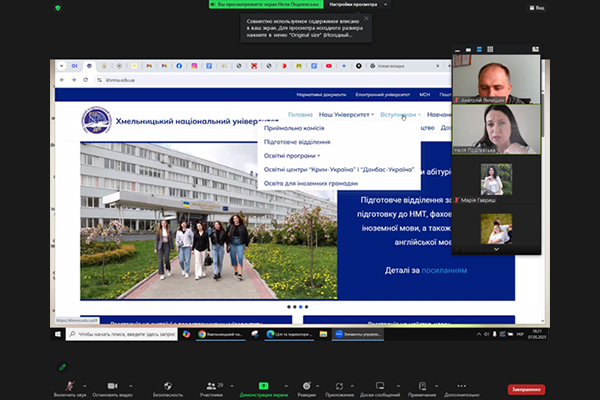Reload page in shared browser

point(85,80)
